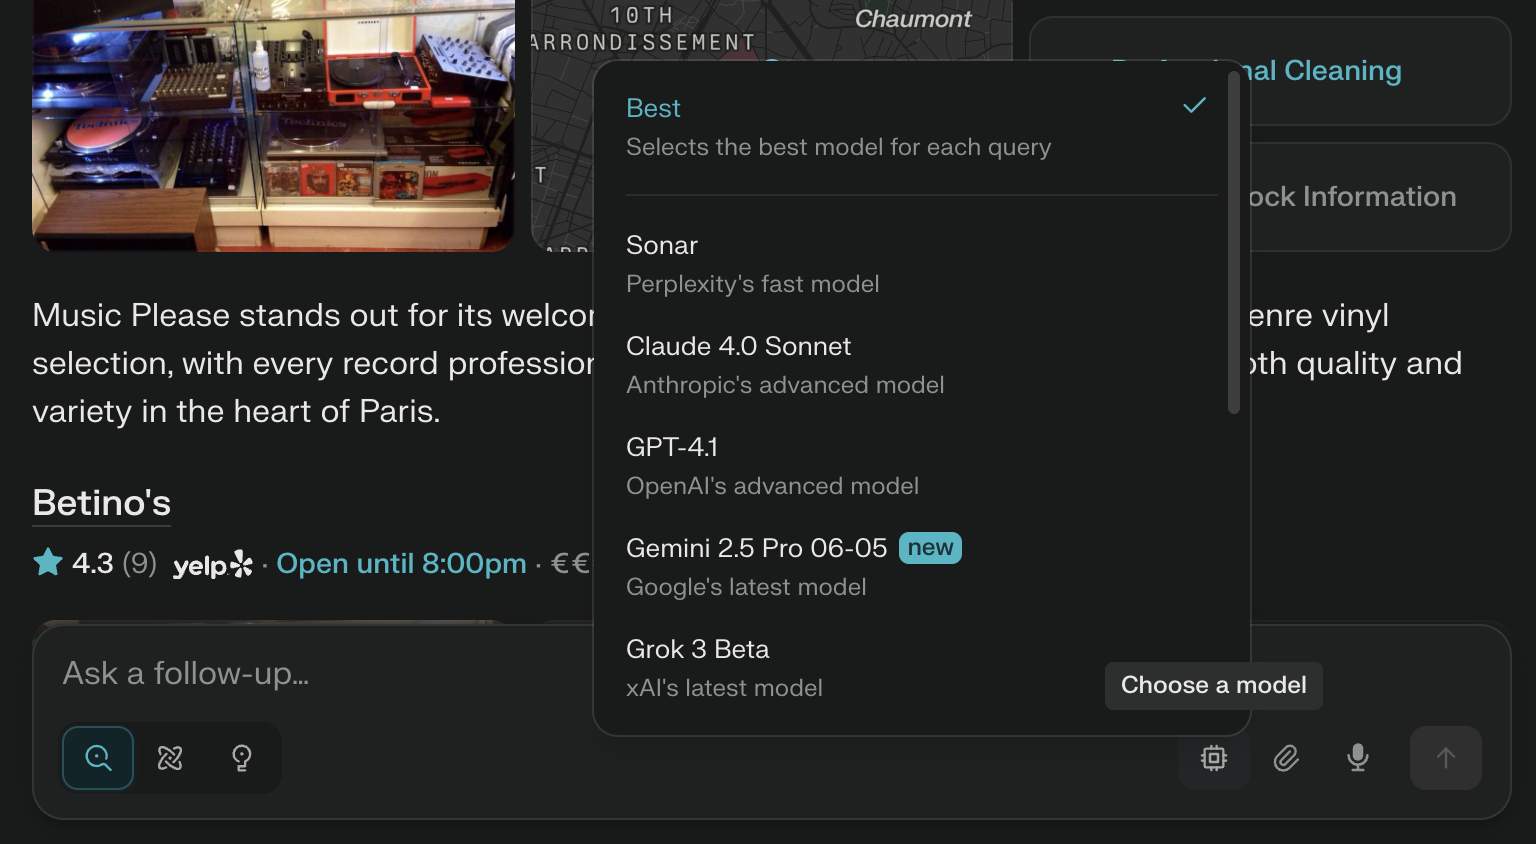The image size is (1536, 844).
Task: Select the Search mode magnifier icon
Action: [x=97, y=758]
